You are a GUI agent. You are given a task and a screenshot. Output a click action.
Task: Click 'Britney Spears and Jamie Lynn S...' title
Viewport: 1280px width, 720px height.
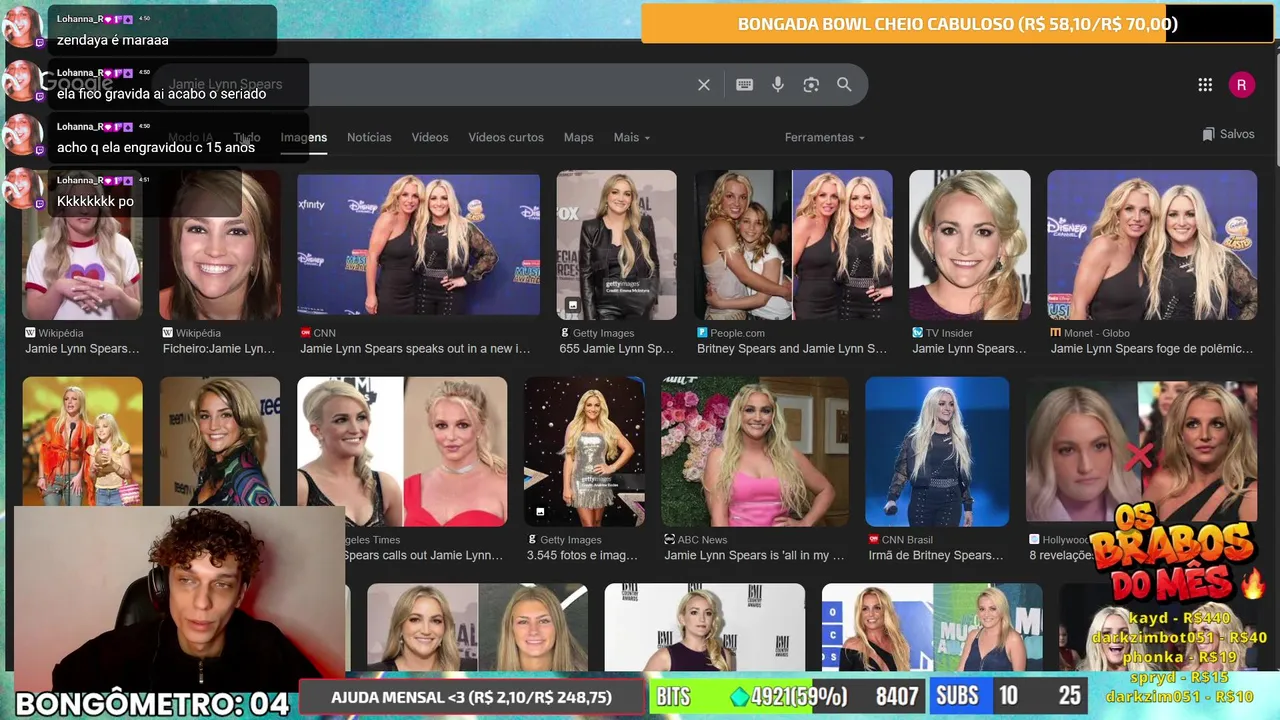point(792,349)
